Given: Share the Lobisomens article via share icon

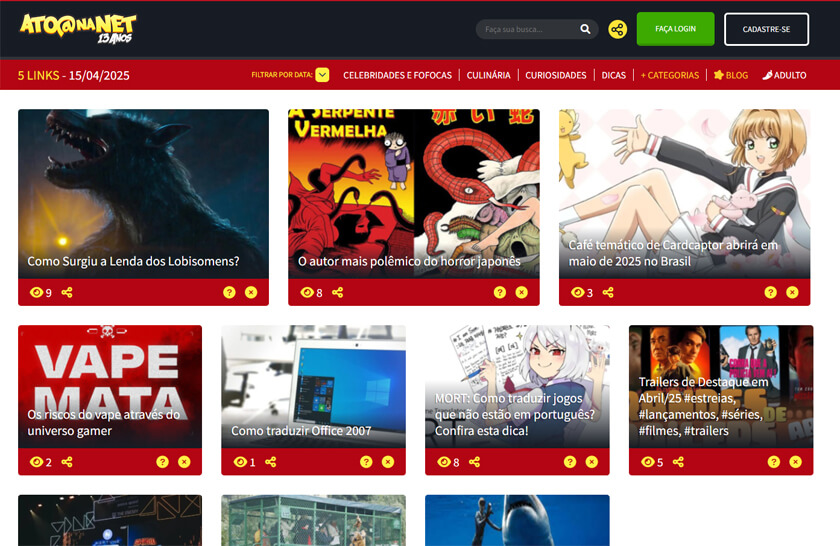Looking at the screenshot, I should click(67, 292).
